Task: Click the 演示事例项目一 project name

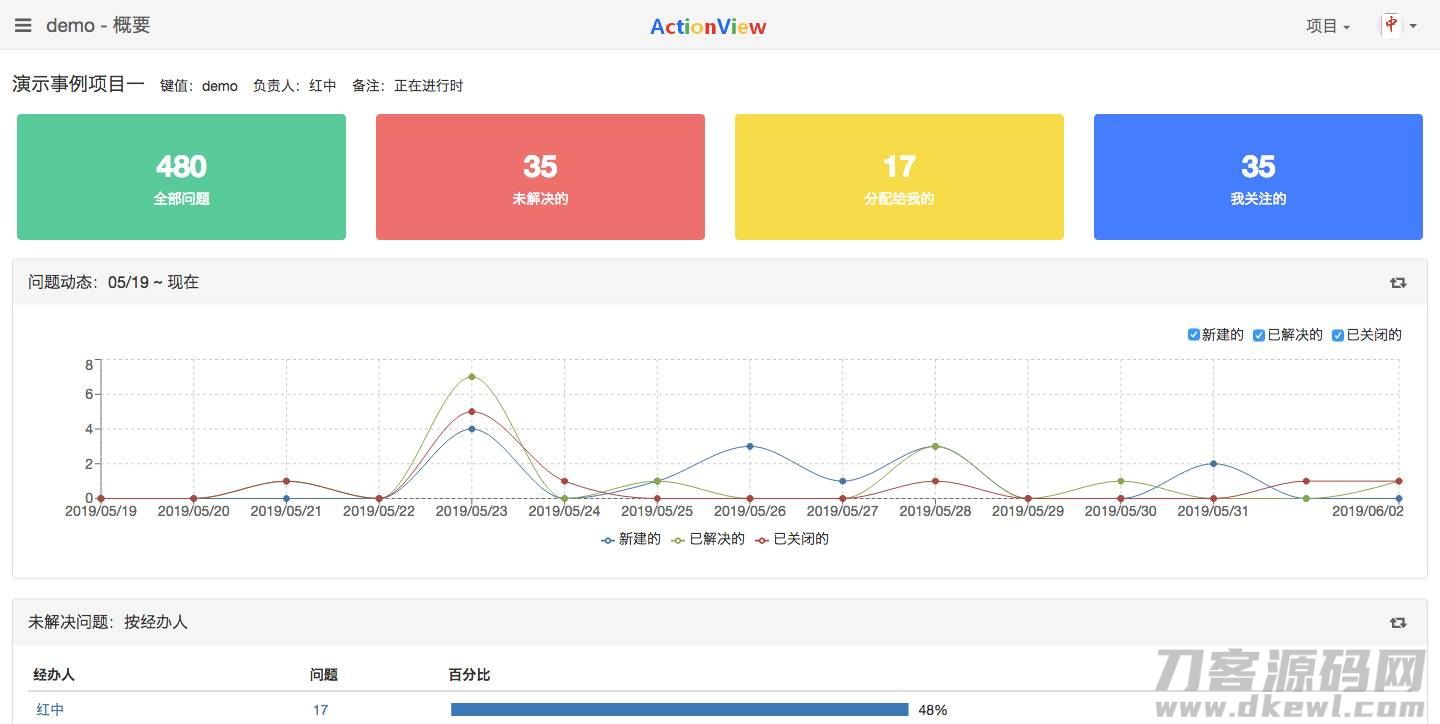Action: [x=78, y=84]
